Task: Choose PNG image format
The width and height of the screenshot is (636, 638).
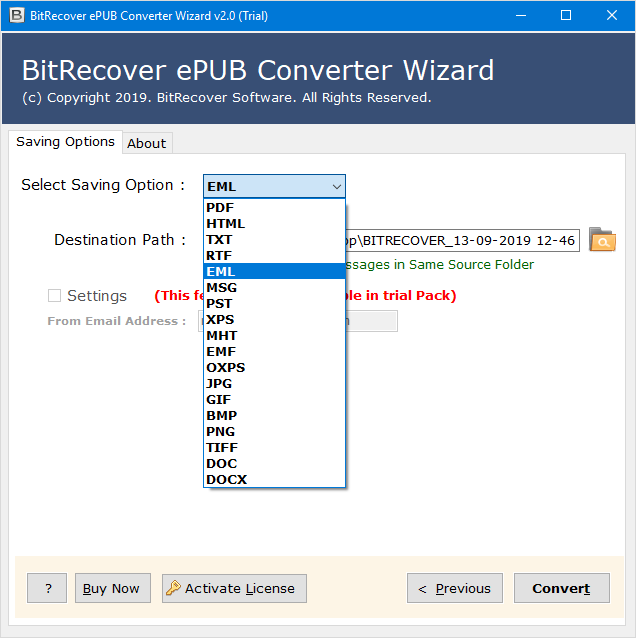Action: click(x=274, y=431)
